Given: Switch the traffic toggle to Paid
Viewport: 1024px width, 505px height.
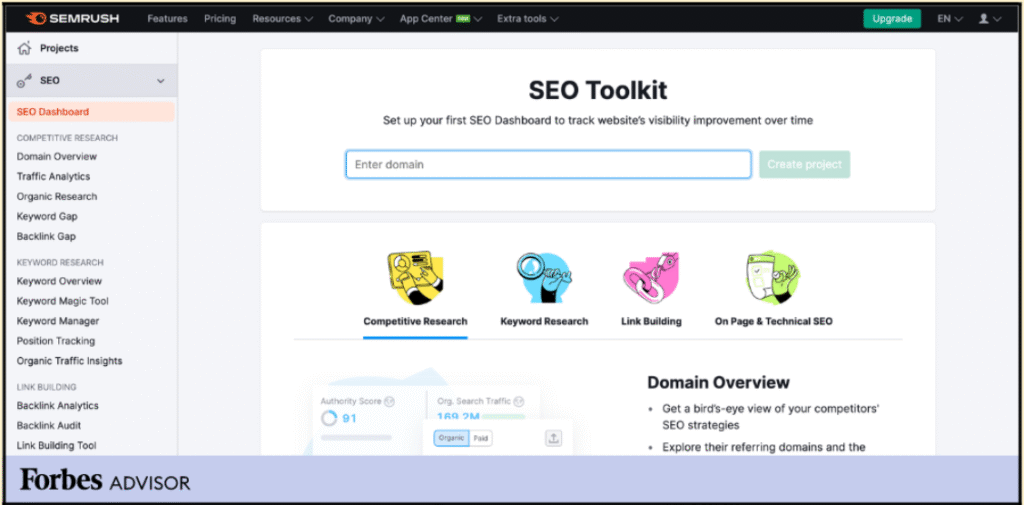Looking at the screenshot, I should (x=482, y=439).
